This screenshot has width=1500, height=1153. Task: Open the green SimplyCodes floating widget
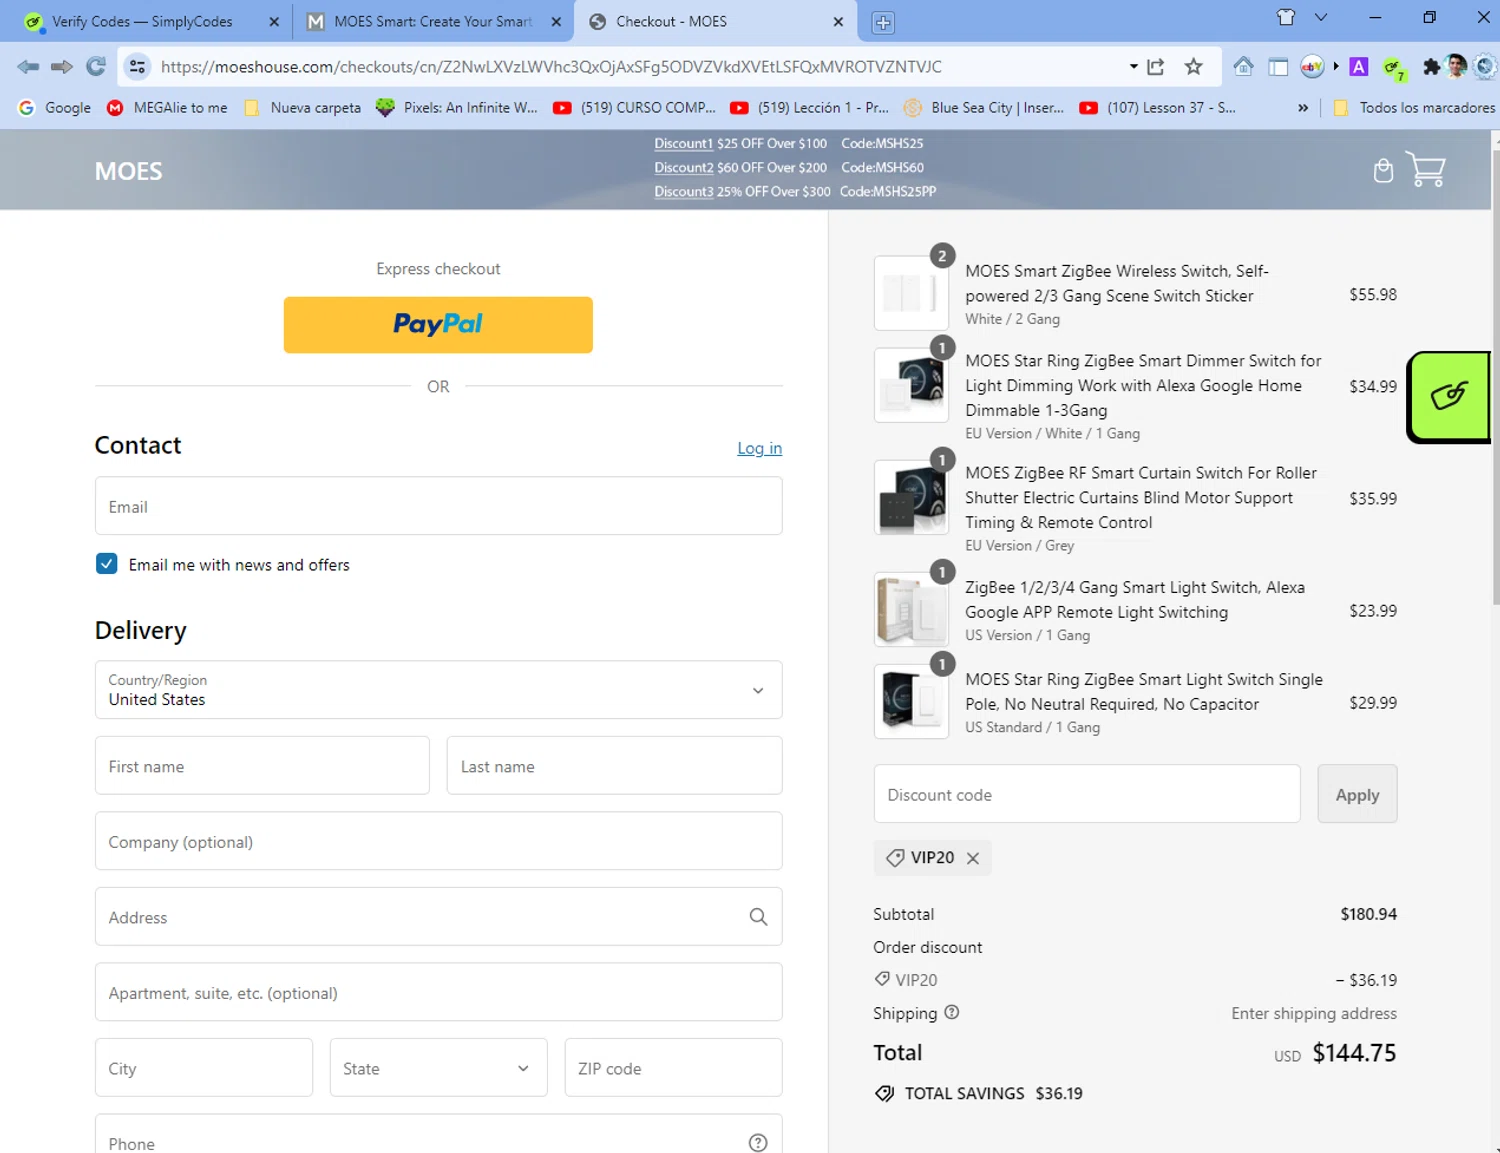1449,396
